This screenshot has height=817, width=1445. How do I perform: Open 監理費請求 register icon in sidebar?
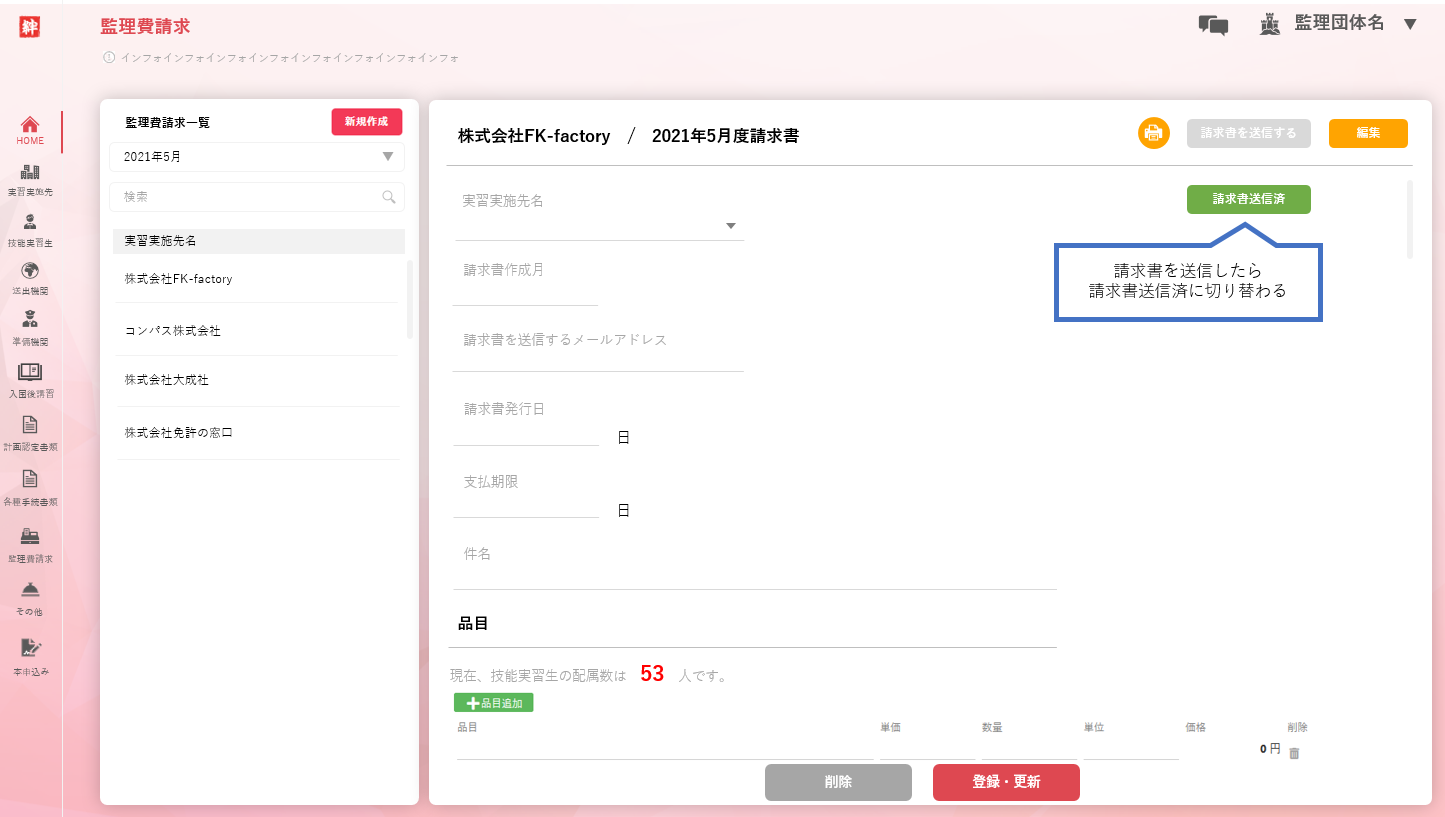[x=30, y=537]
